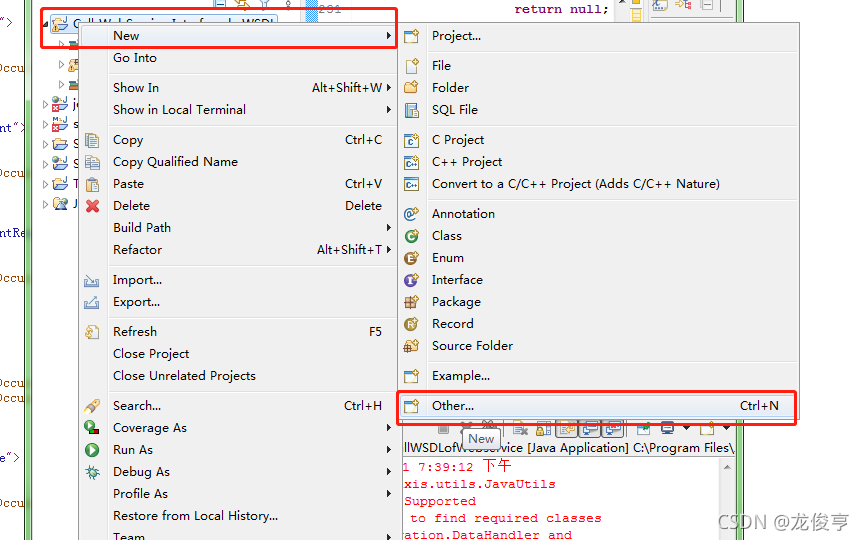Click the Copy icon in the context menu
Viewport: 864px width, 540px height.
tap(92, 141)
